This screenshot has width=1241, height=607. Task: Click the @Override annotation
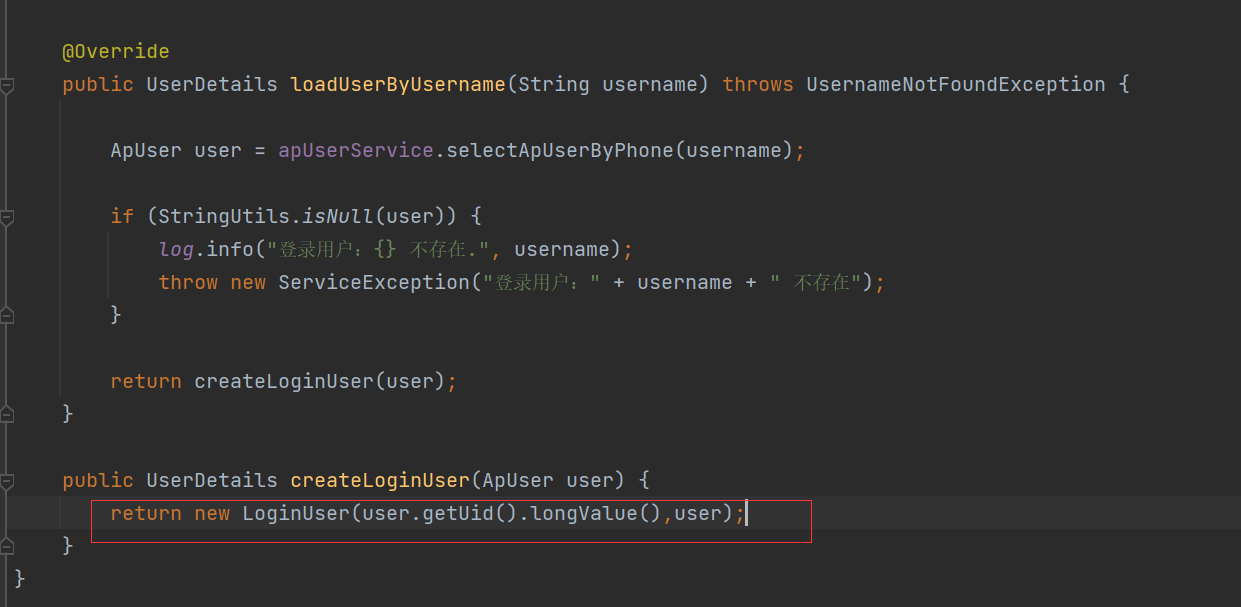pos(115,51)
